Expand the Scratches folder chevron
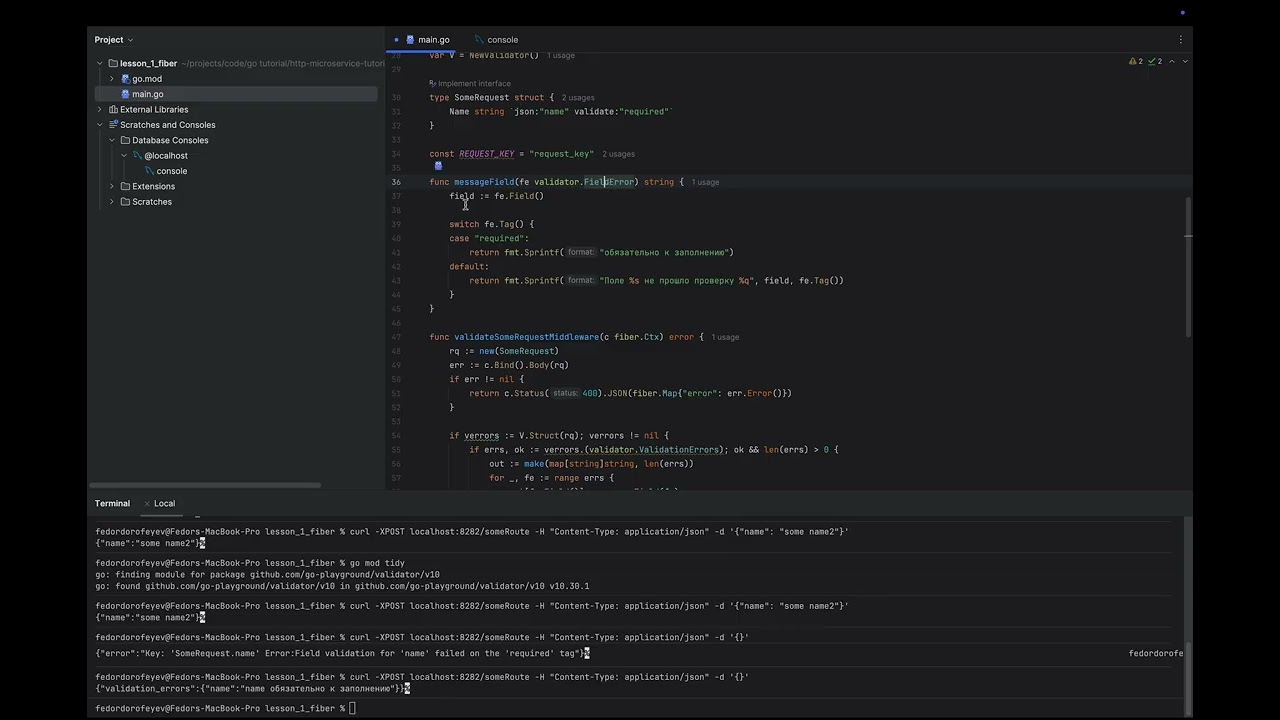The height and width of the screenshot is (720, 1280). (112, 202)
